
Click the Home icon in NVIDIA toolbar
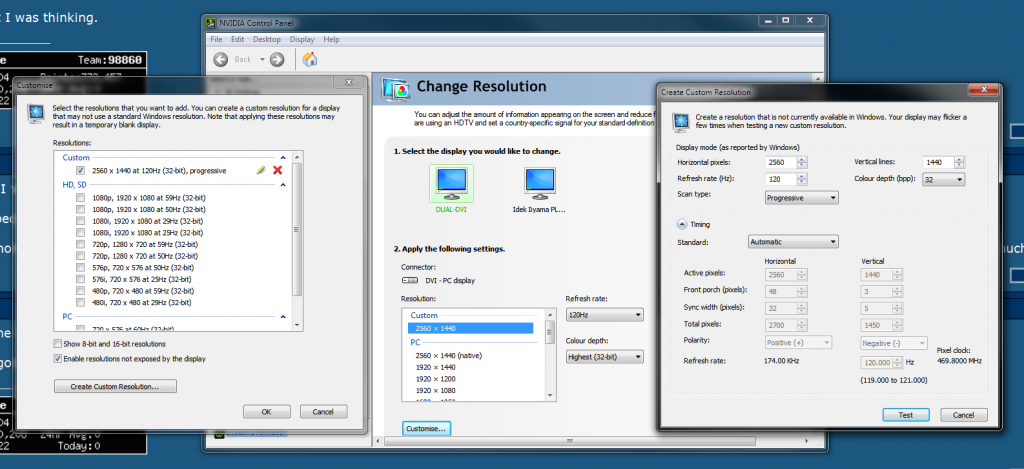click(309, 59)
